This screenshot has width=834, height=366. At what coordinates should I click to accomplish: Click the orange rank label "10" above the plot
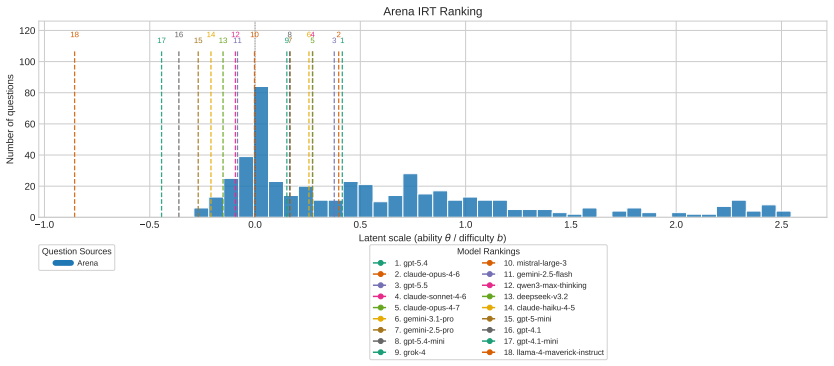point(255,35)
